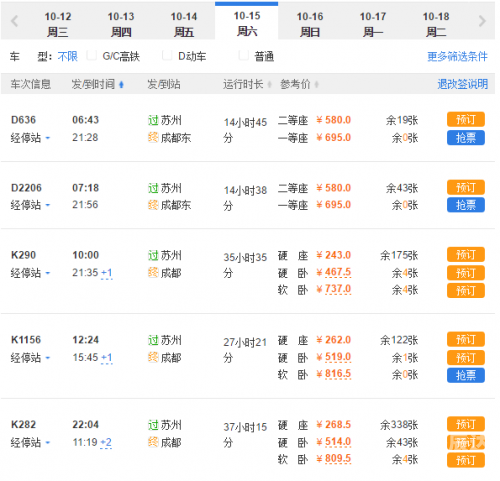This screenshot has height=481, width=500.
Task: Expand 经停站 stops for K290
Action: click(x=30, y=273)
